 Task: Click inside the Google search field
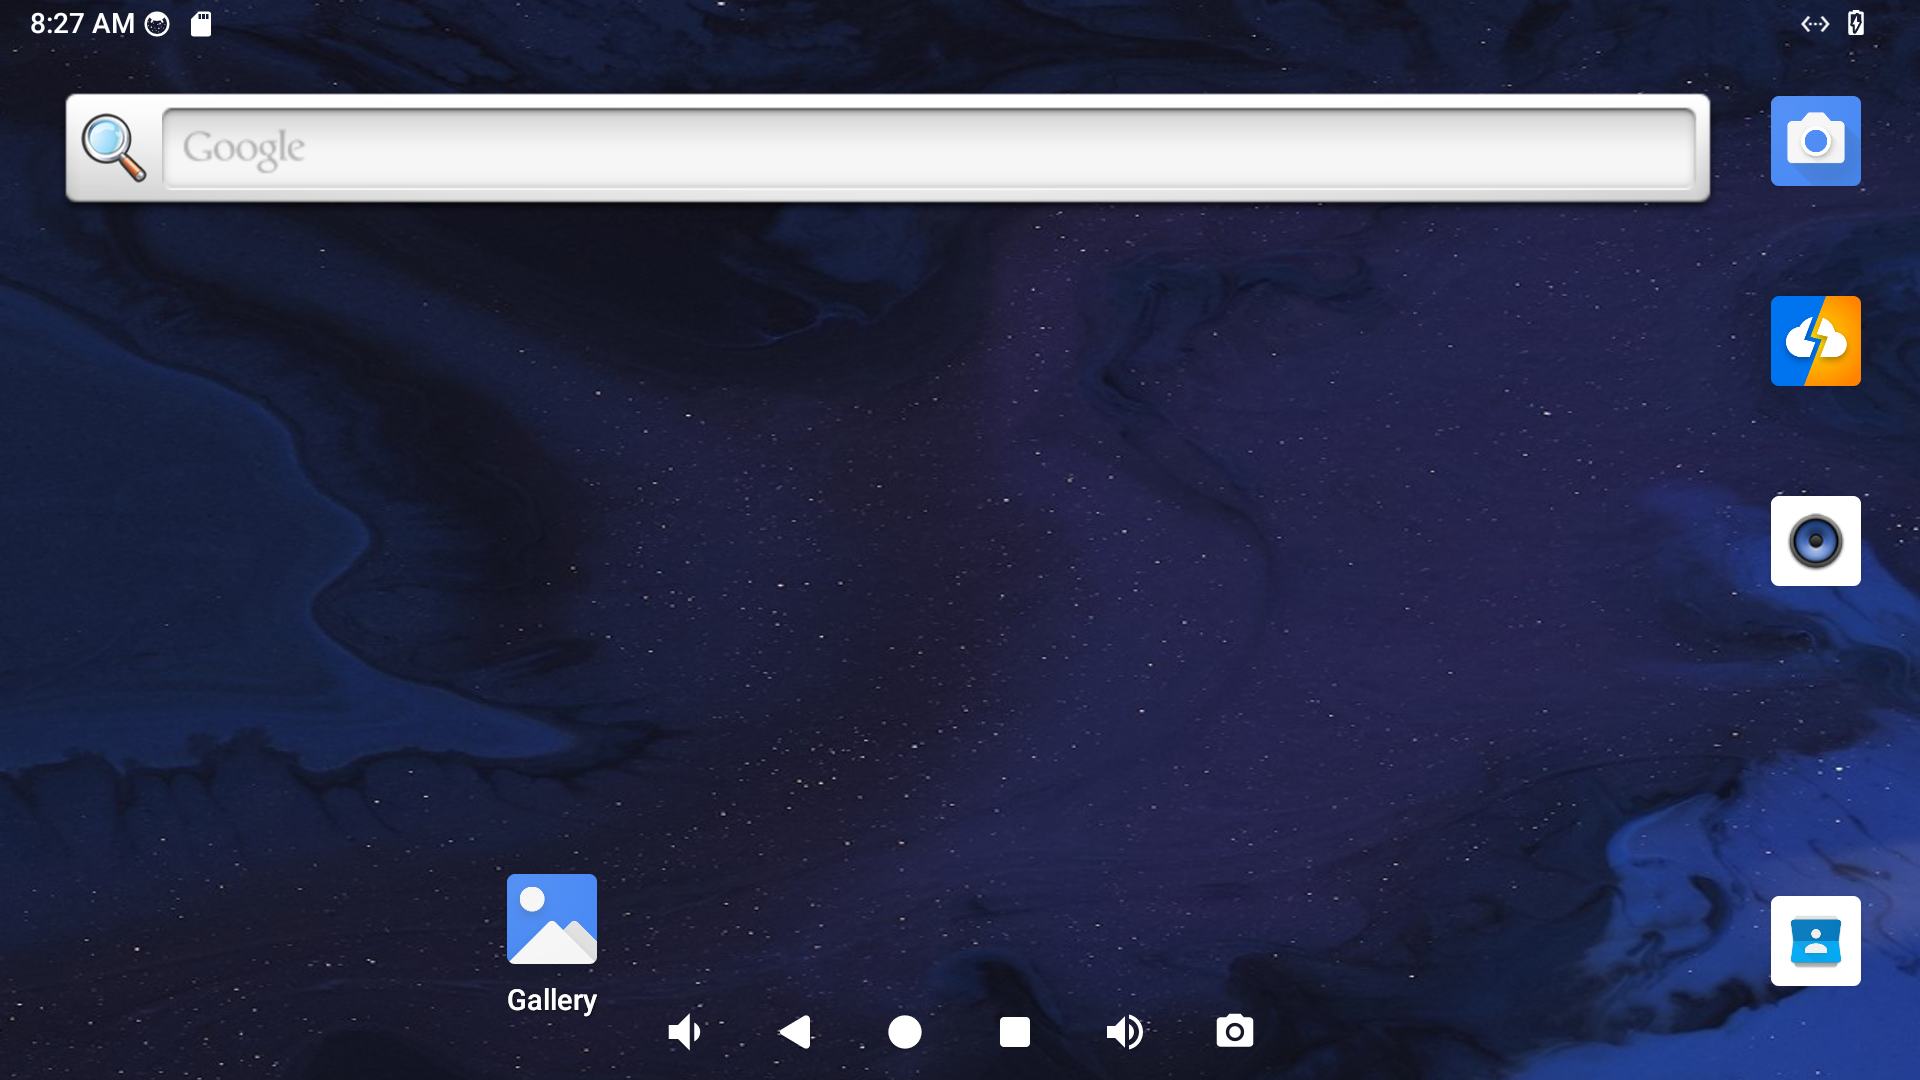928,148
